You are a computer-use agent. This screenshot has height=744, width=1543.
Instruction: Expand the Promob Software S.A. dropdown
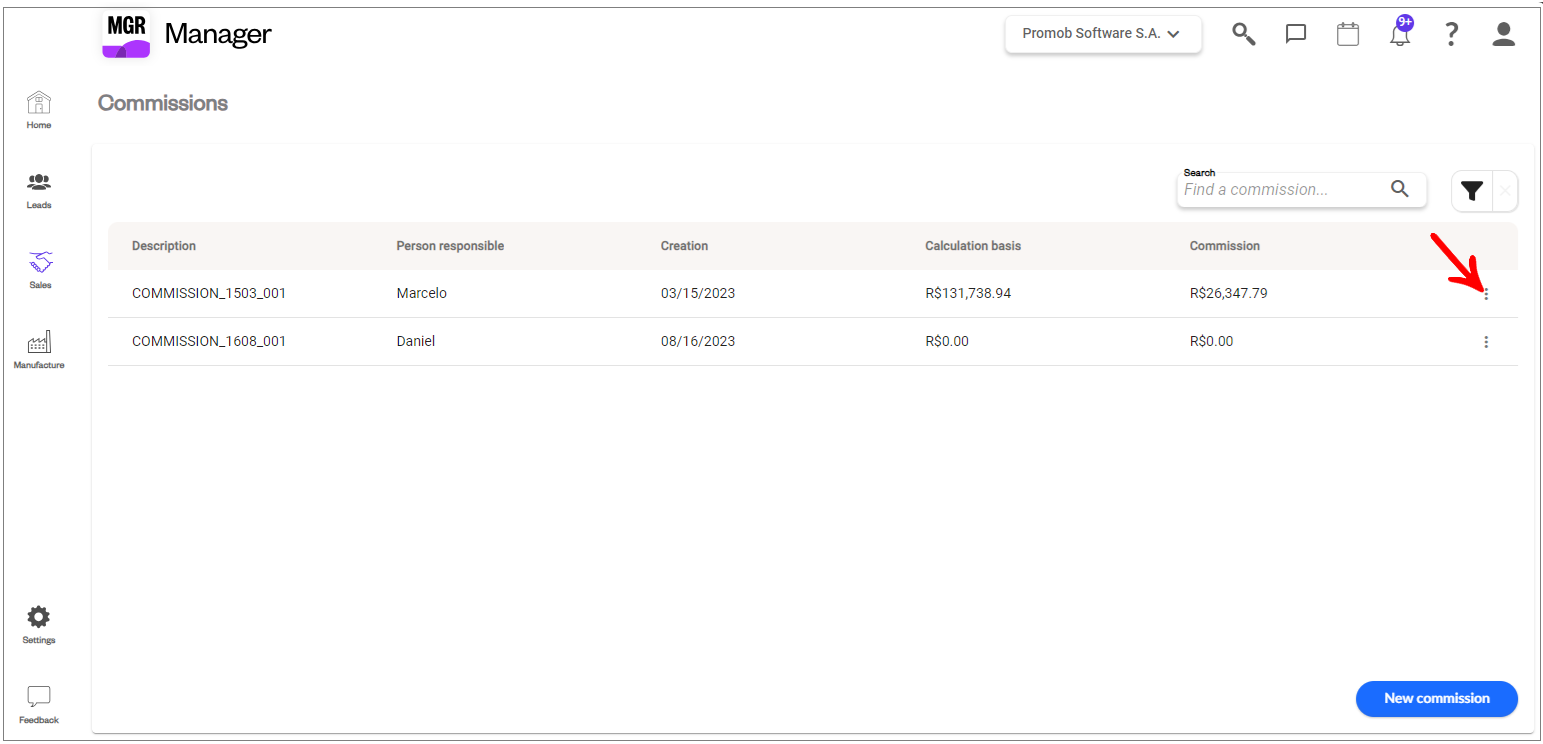coord(1103,34)
